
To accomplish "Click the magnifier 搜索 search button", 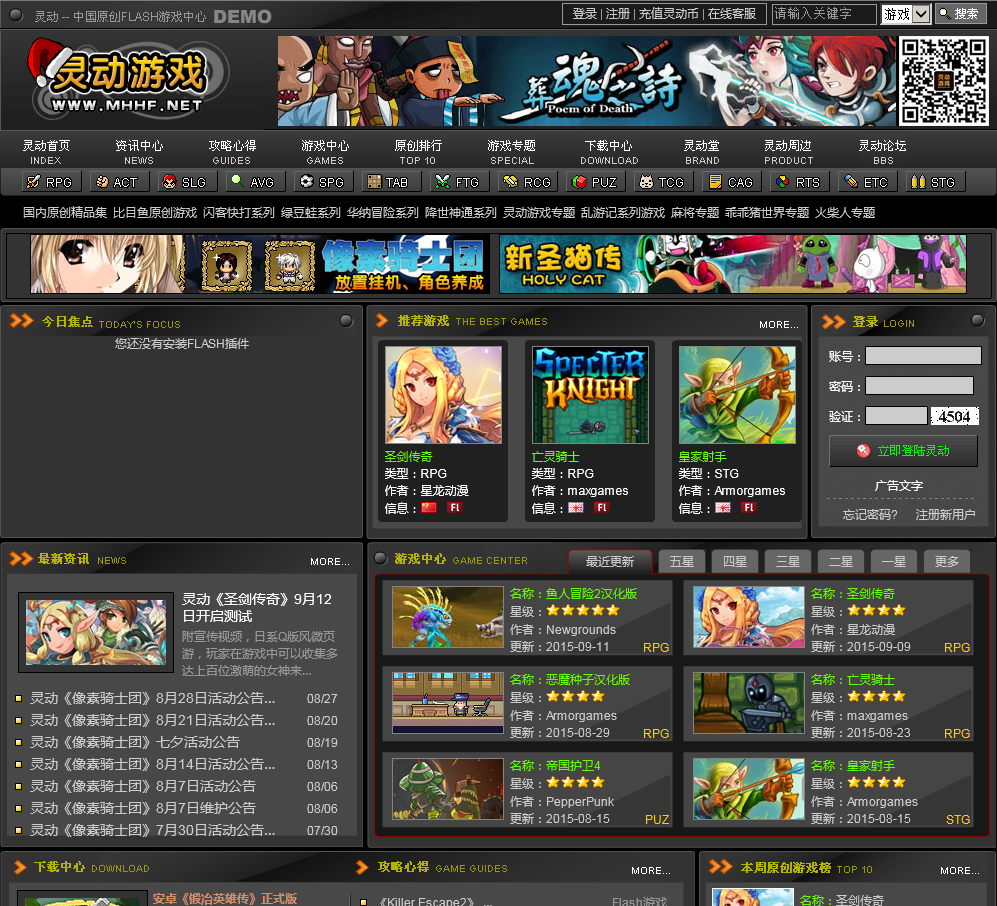I will click(959, 13).
